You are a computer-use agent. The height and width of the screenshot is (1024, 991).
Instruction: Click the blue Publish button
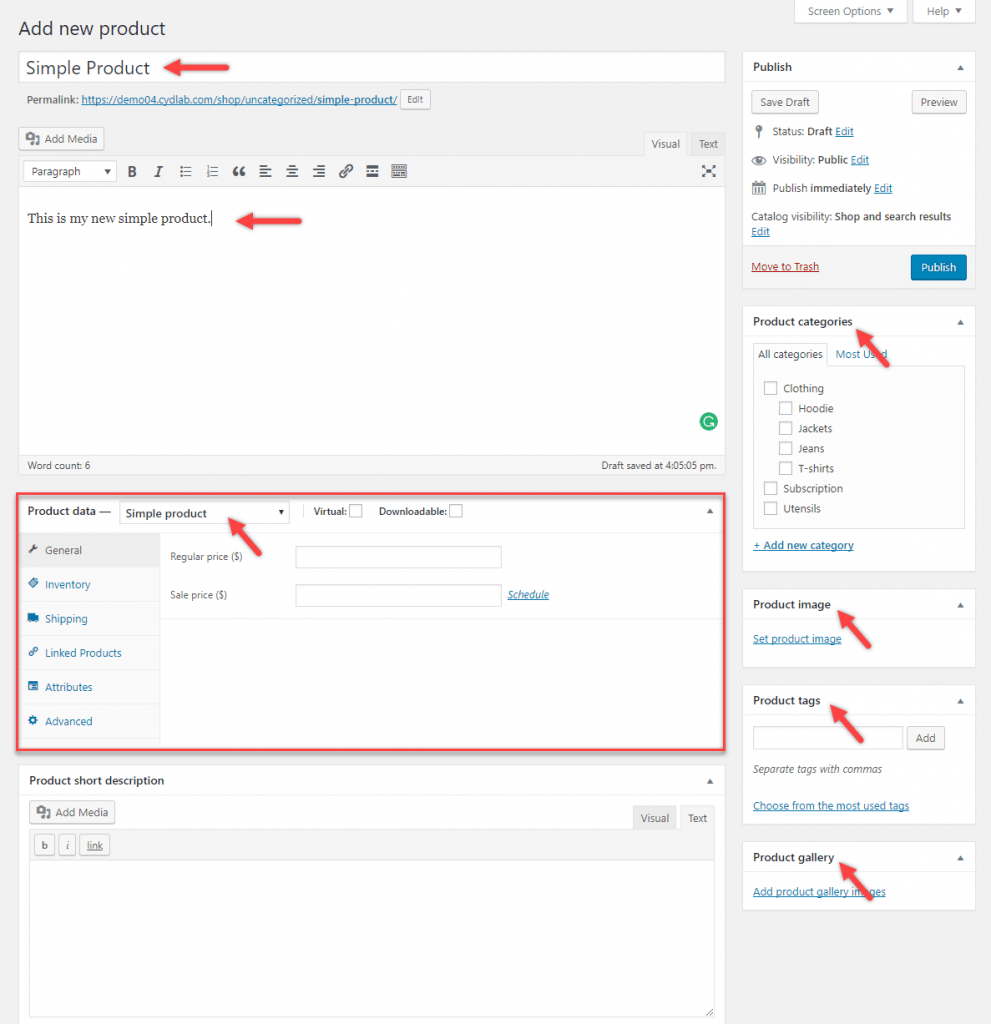point(938,267)
